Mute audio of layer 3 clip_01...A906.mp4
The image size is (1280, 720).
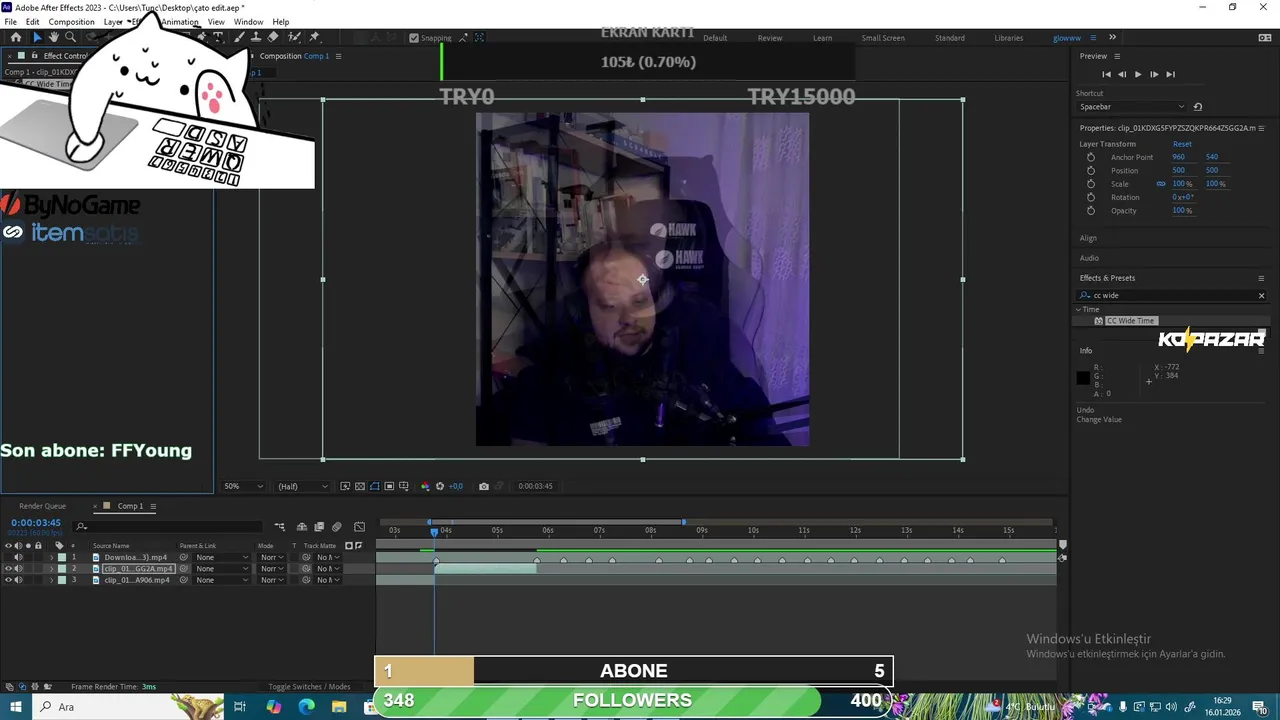coord(18,580)
